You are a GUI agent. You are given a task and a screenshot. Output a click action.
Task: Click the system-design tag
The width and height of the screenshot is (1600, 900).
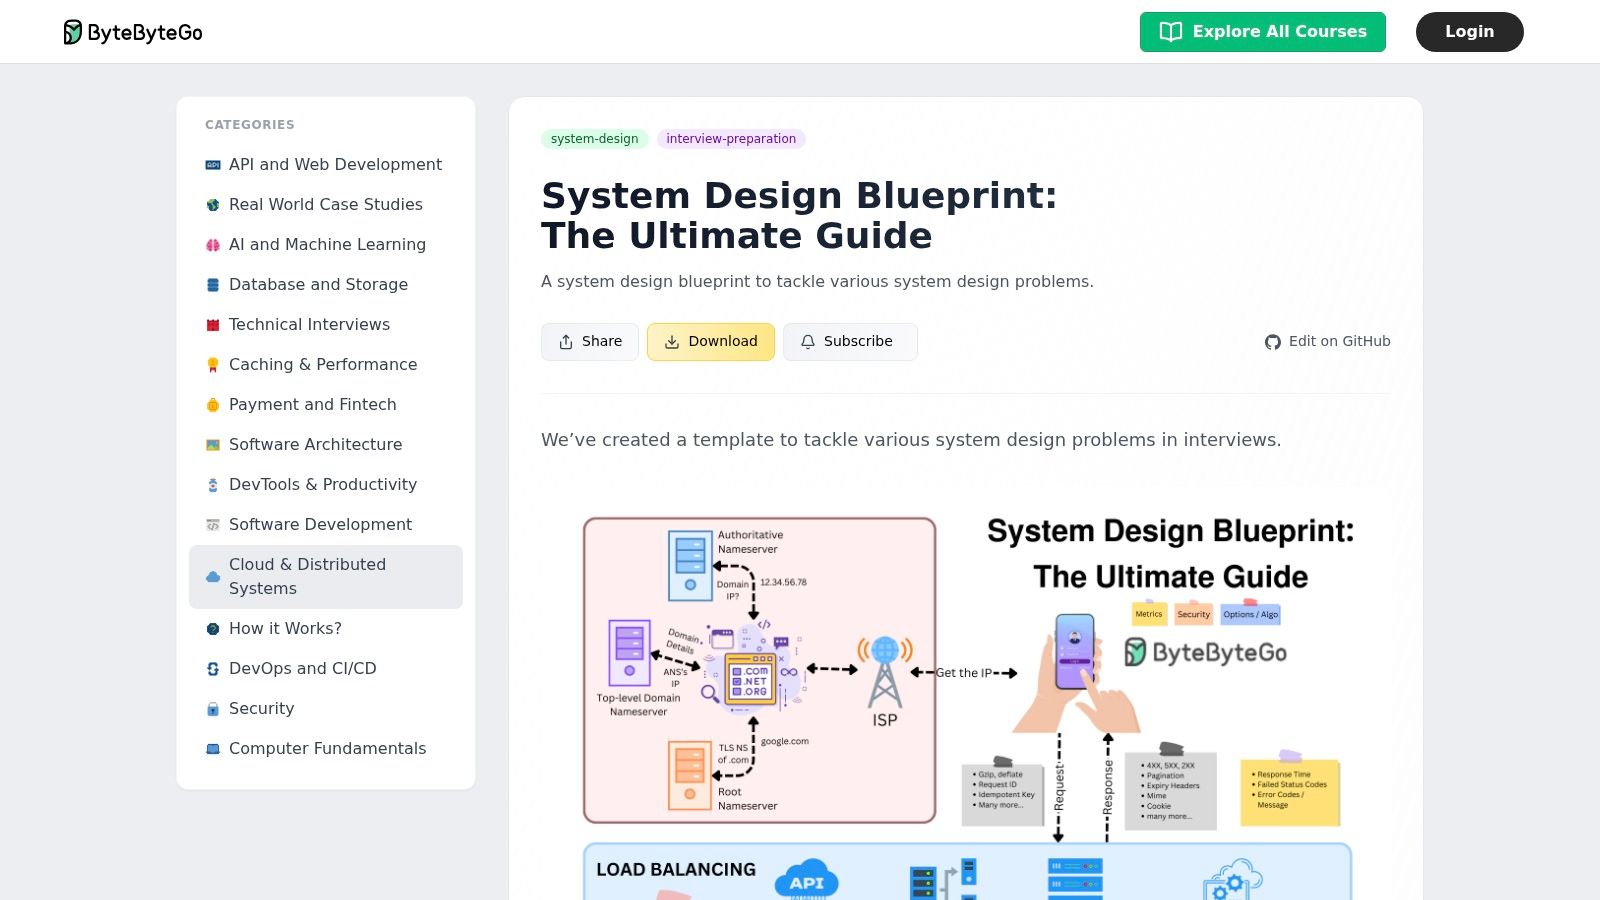(x=595, y=139)
